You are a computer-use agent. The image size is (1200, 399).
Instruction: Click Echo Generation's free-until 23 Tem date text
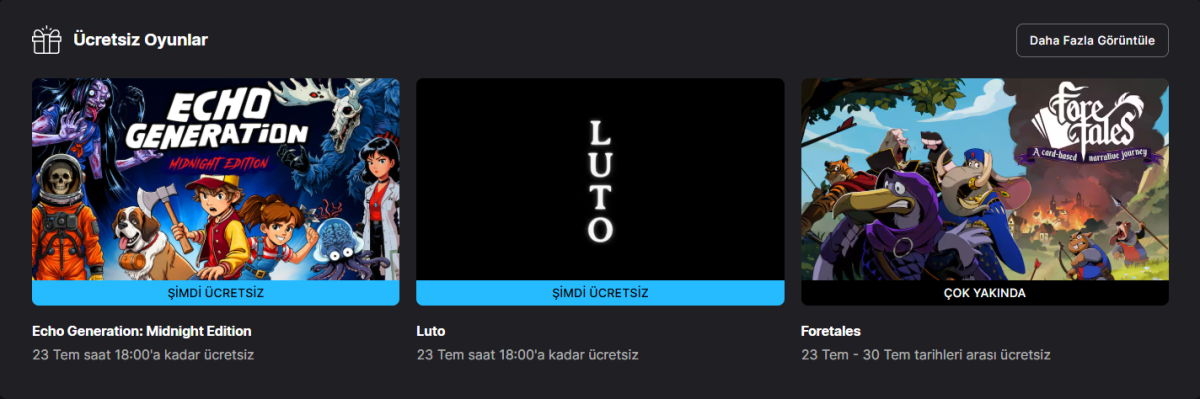click(143, 355)
